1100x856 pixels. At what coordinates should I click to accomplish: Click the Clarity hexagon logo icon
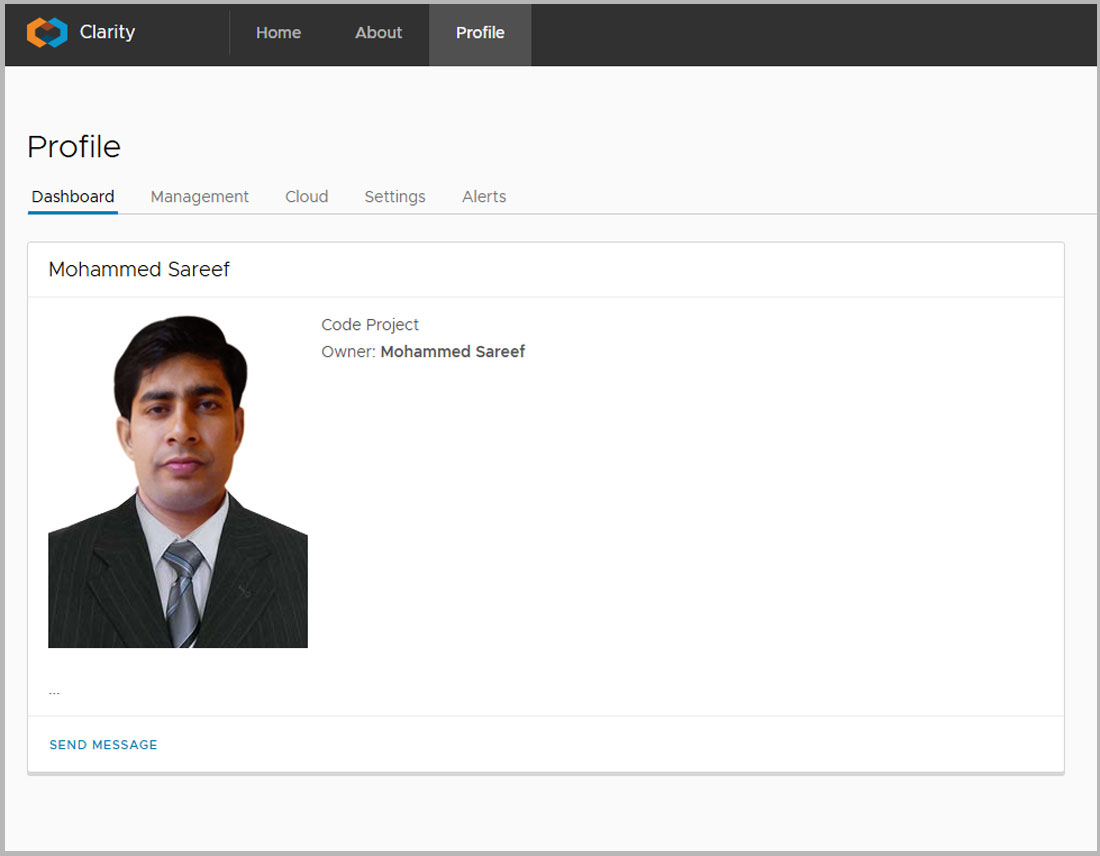click(46, 33)
